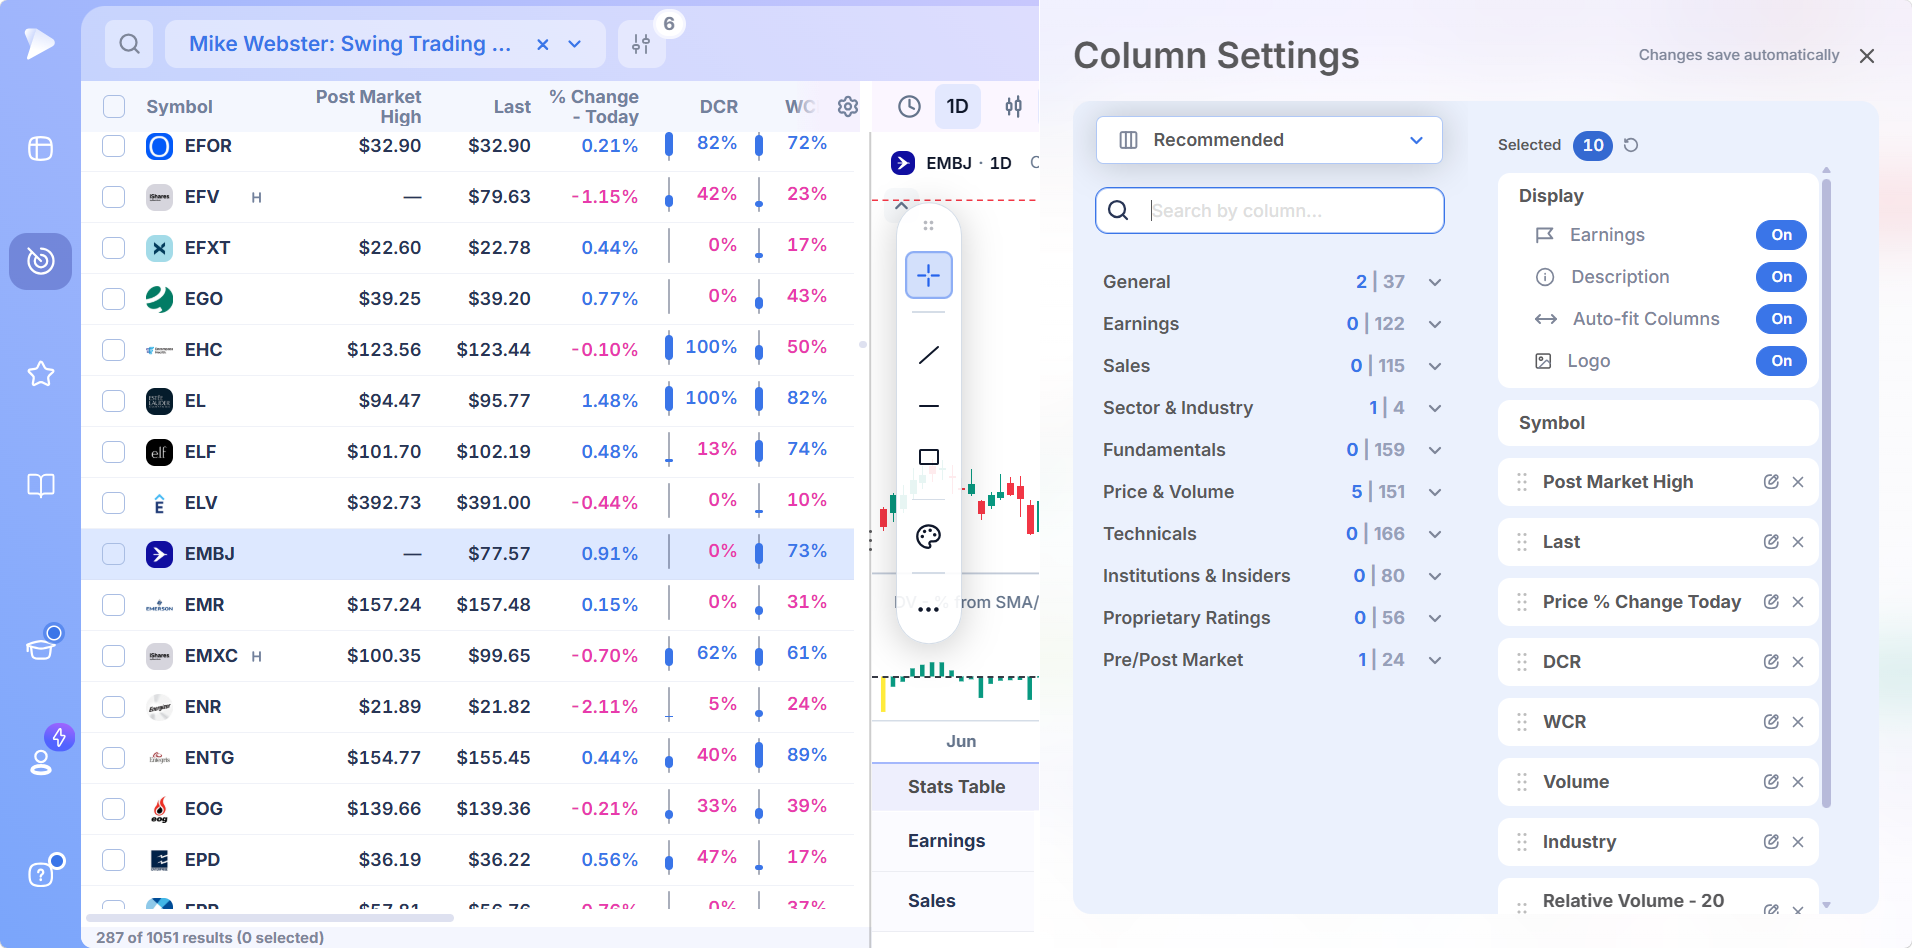Edit the Post Market High column
The image size is (1912, 948).
coord(1771,482)
